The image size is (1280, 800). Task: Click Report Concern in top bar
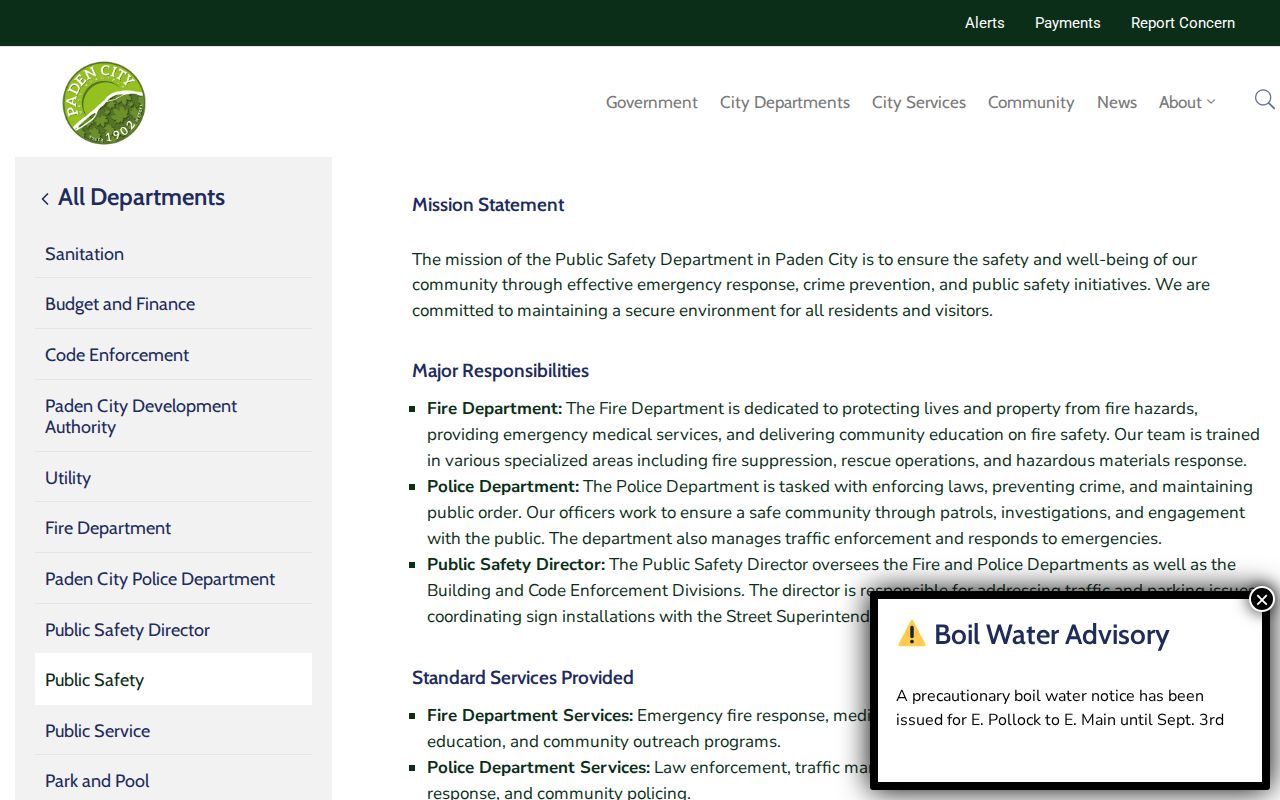pos(1183,23)
